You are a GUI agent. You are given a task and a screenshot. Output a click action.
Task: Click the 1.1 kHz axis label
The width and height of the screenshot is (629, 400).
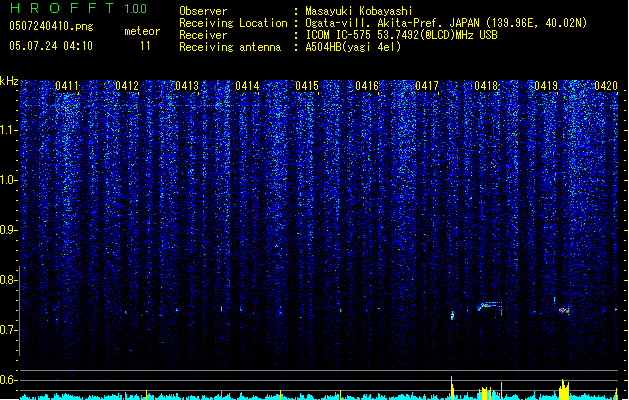coord(9,130)
